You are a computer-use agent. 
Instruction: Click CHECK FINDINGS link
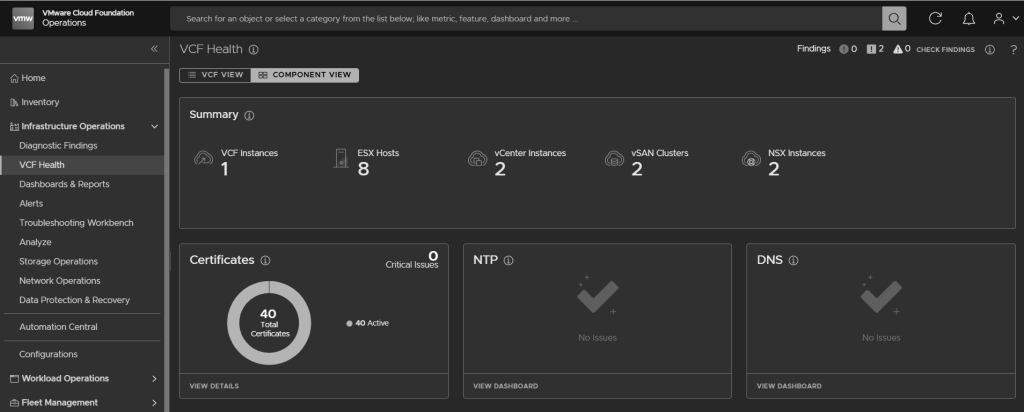[945, 50]
